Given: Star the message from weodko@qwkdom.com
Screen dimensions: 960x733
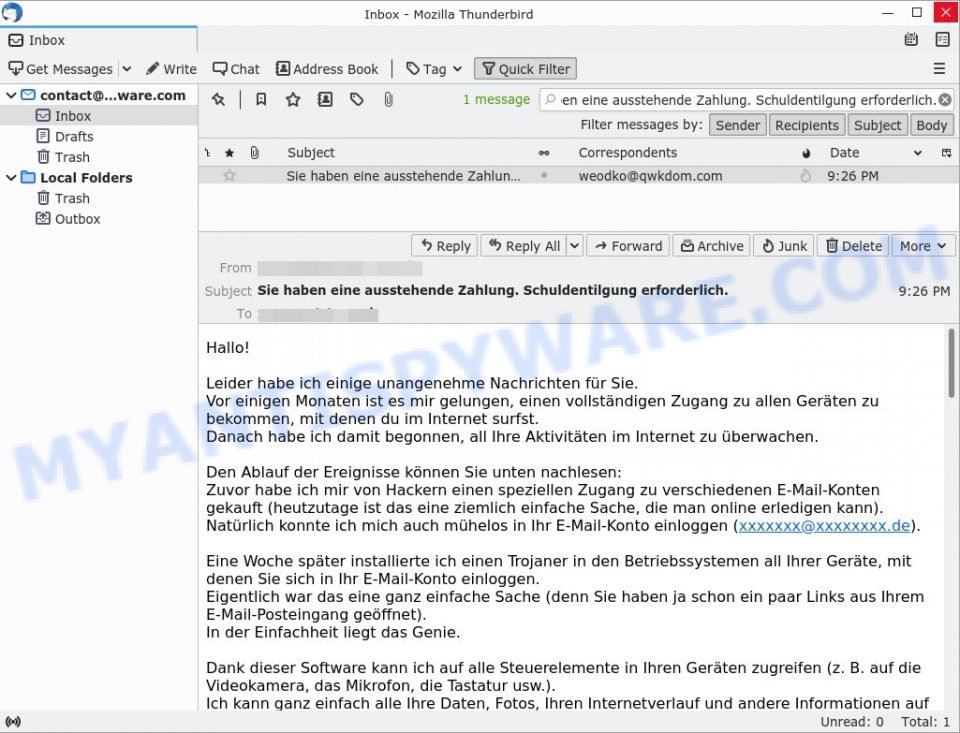Looking at the screenshot, I should (230, 176).
